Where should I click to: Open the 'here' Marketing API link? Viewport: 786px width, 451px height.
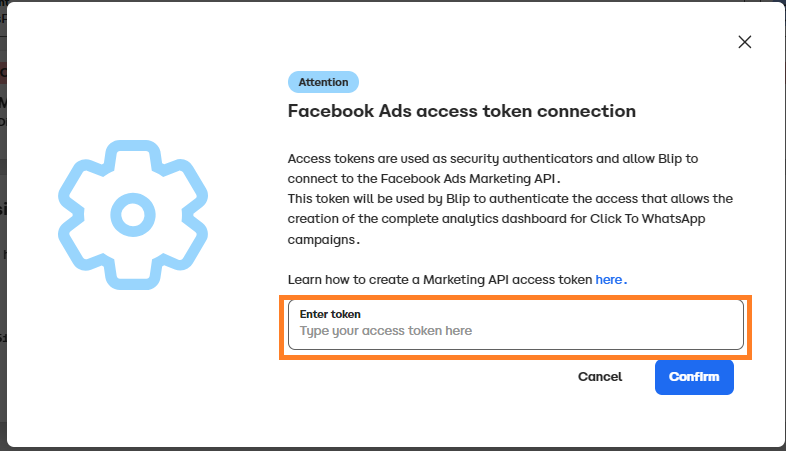[x=609, y=280]
